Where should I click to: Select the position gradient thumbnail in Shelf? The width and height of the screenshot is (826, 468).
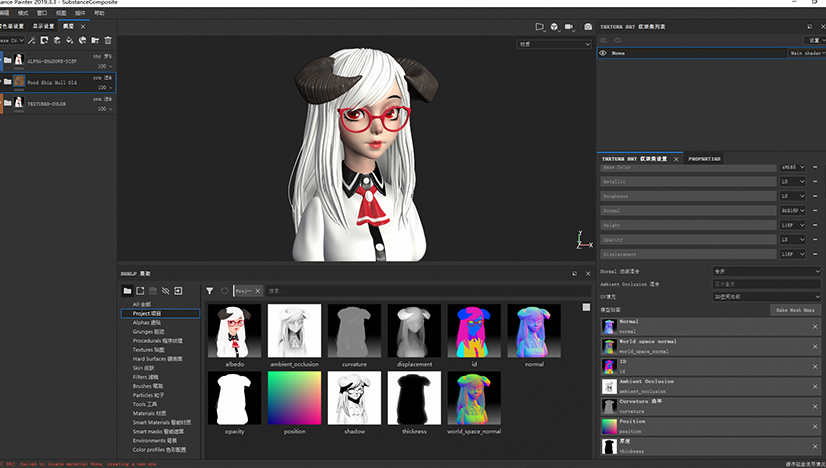pos(294,398)
